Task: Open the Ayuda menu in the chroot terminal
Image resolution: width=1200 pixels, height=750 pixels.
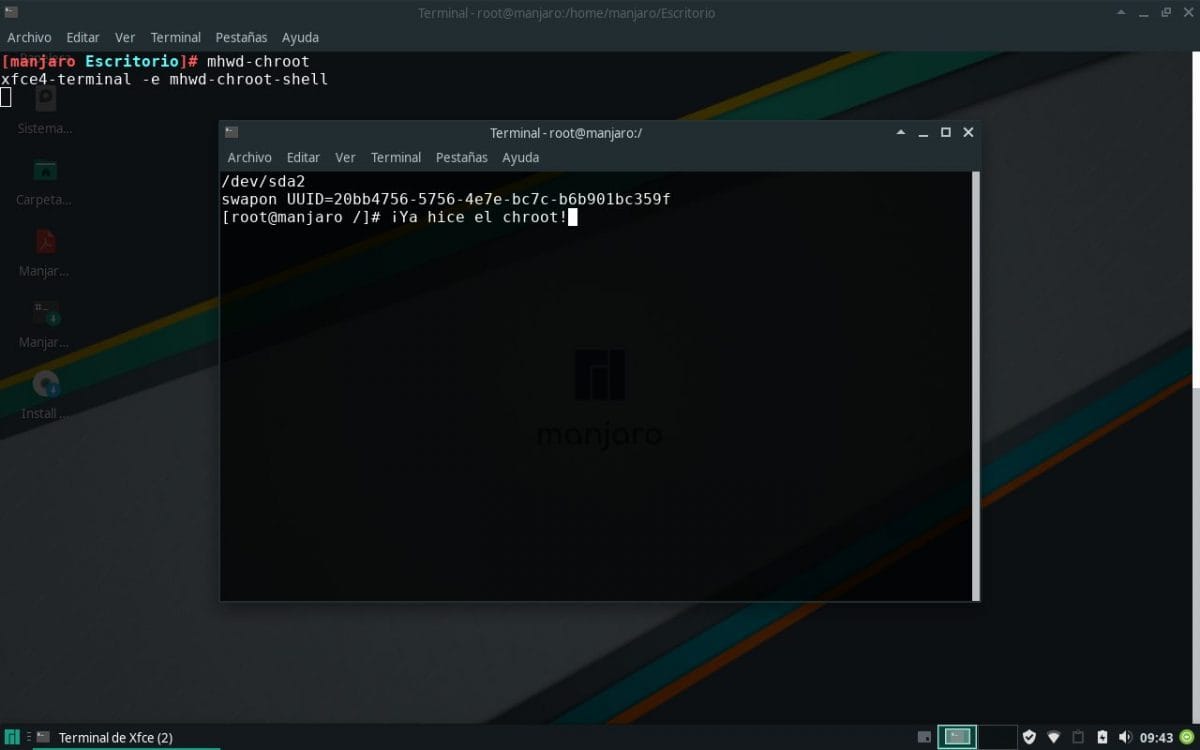Action: (520, 157)
